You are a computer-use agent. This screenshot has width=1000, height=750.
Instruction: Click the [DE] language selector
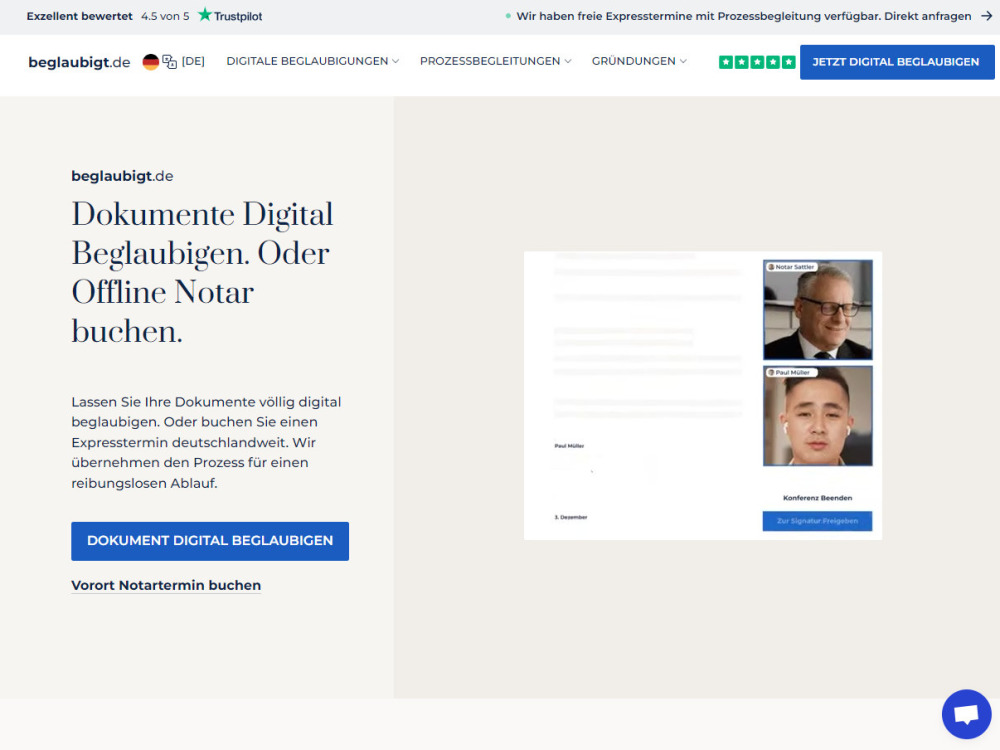193,61
